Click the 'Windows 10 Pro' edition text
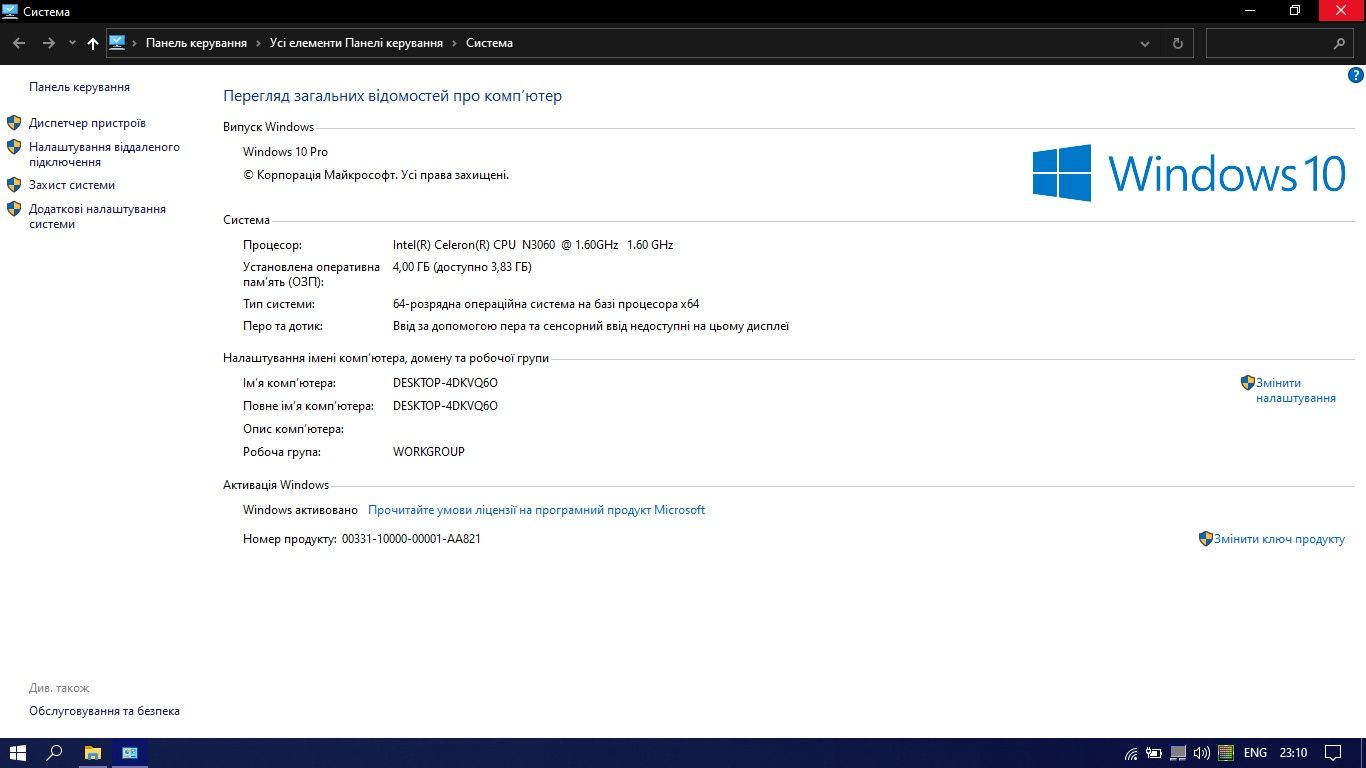 click(285, 152)
